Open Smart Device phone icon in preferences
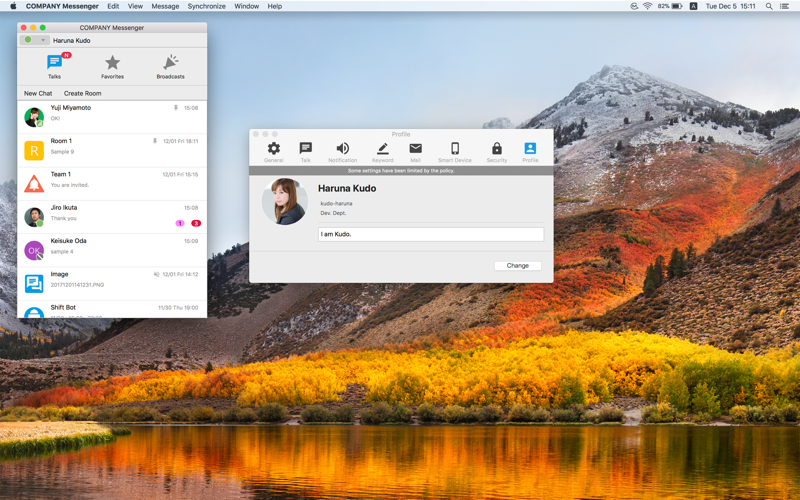 tap(455, 148)
